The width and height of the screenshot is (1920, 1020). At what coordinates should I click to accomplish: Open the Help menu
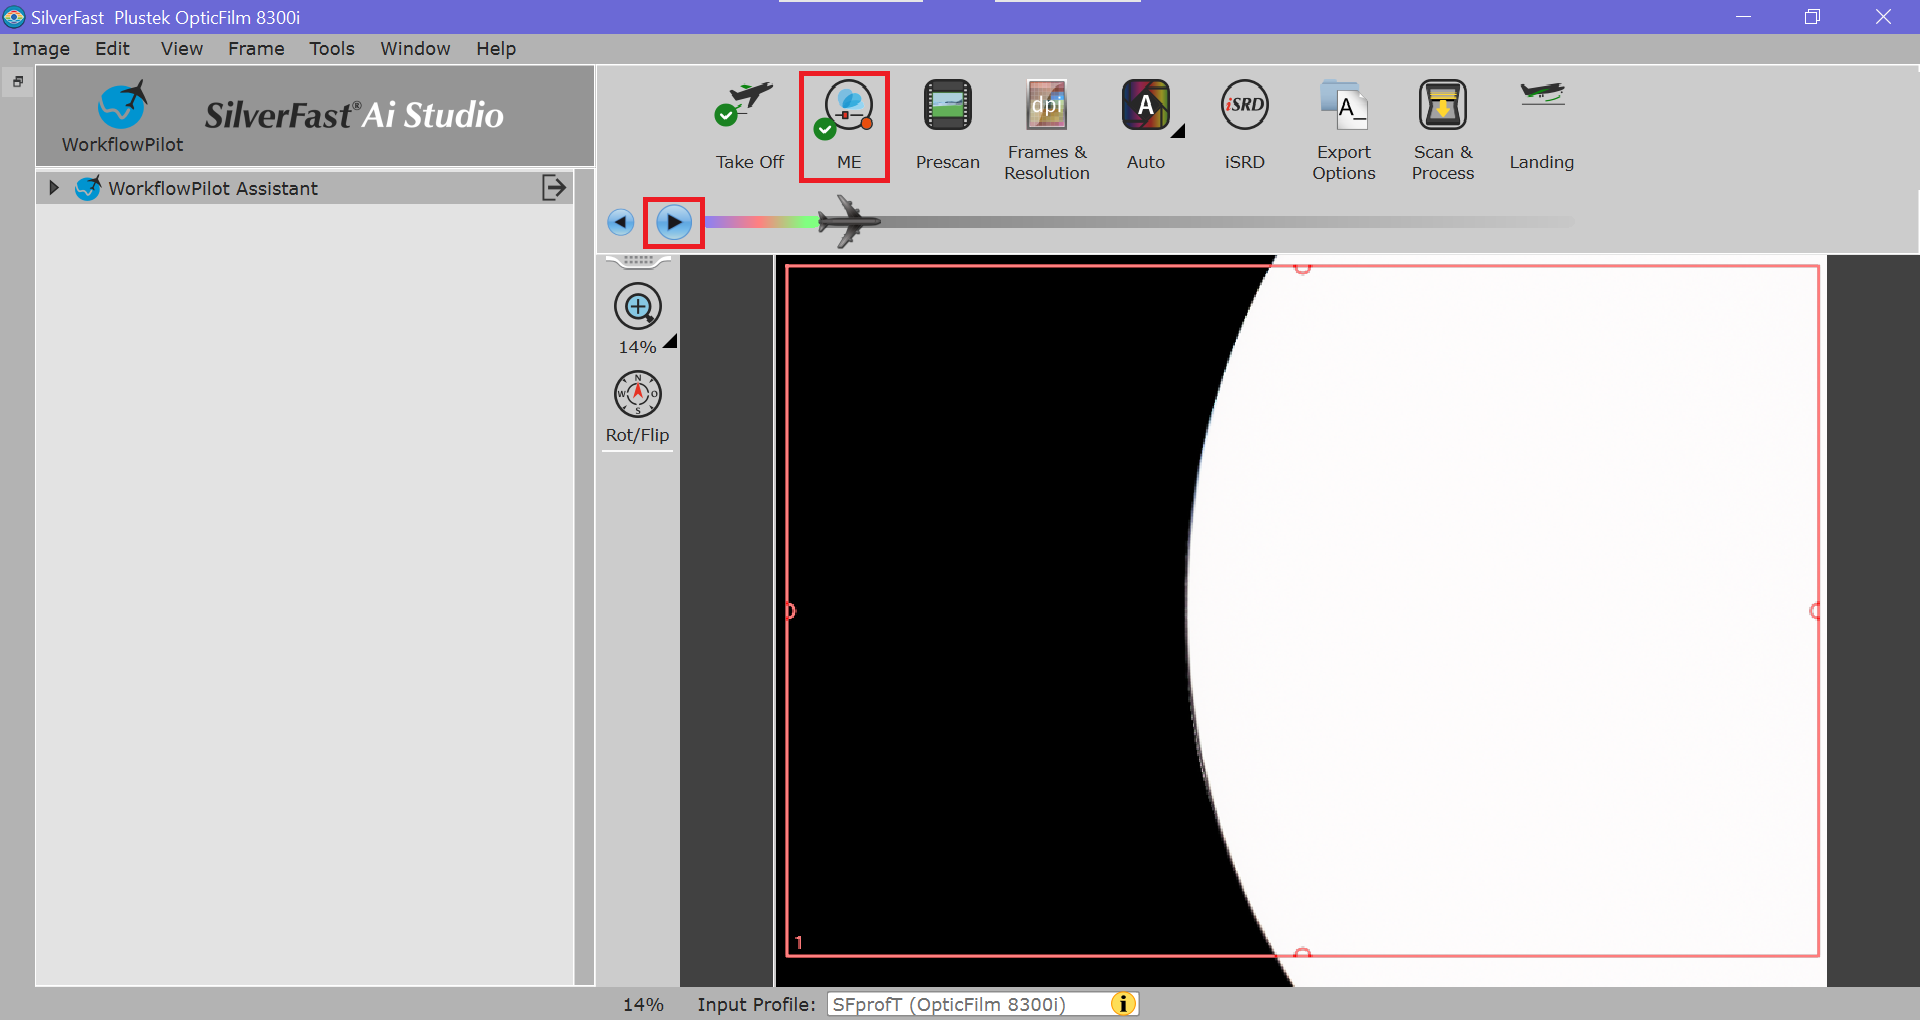point(496,48)
